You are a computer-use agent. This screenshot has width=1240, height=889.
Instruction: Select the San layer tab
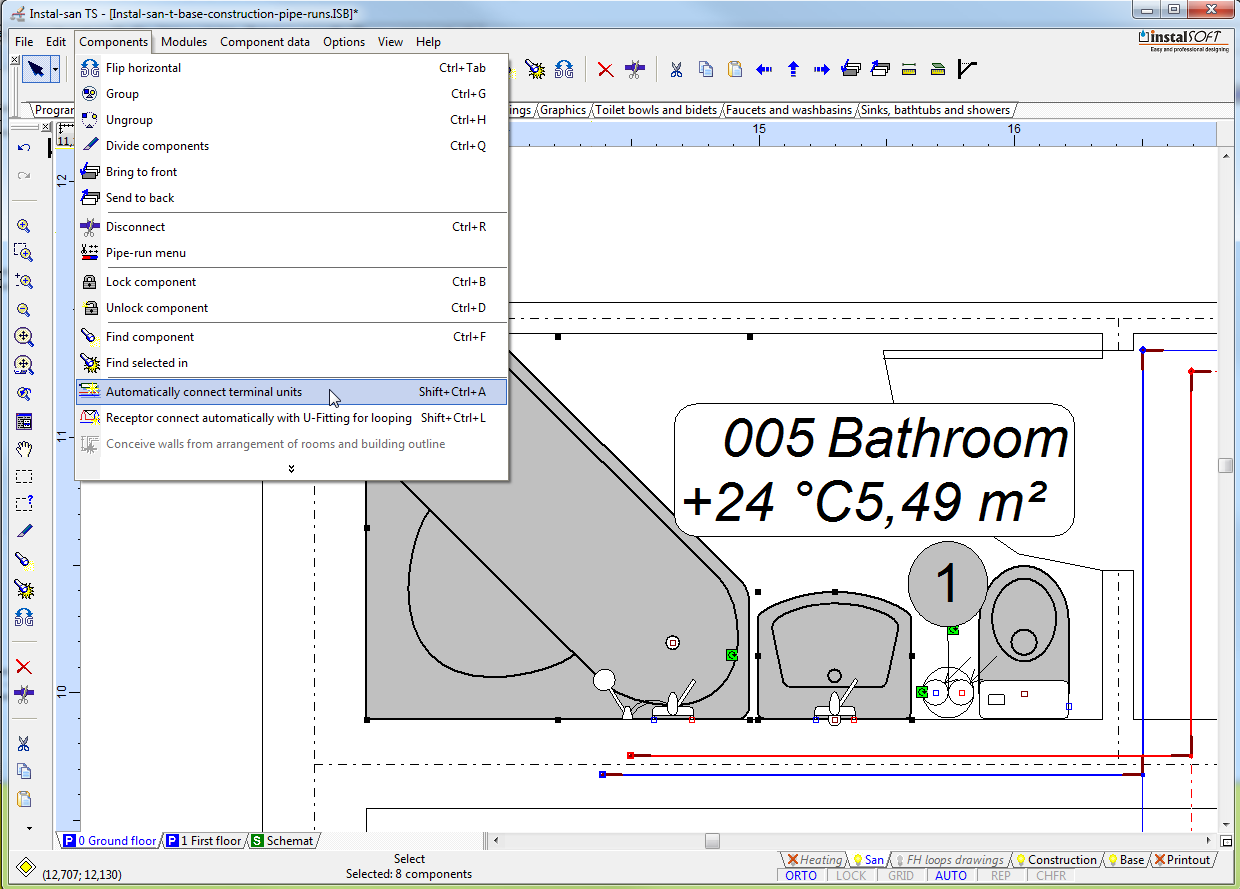click(x=868, y=860)
